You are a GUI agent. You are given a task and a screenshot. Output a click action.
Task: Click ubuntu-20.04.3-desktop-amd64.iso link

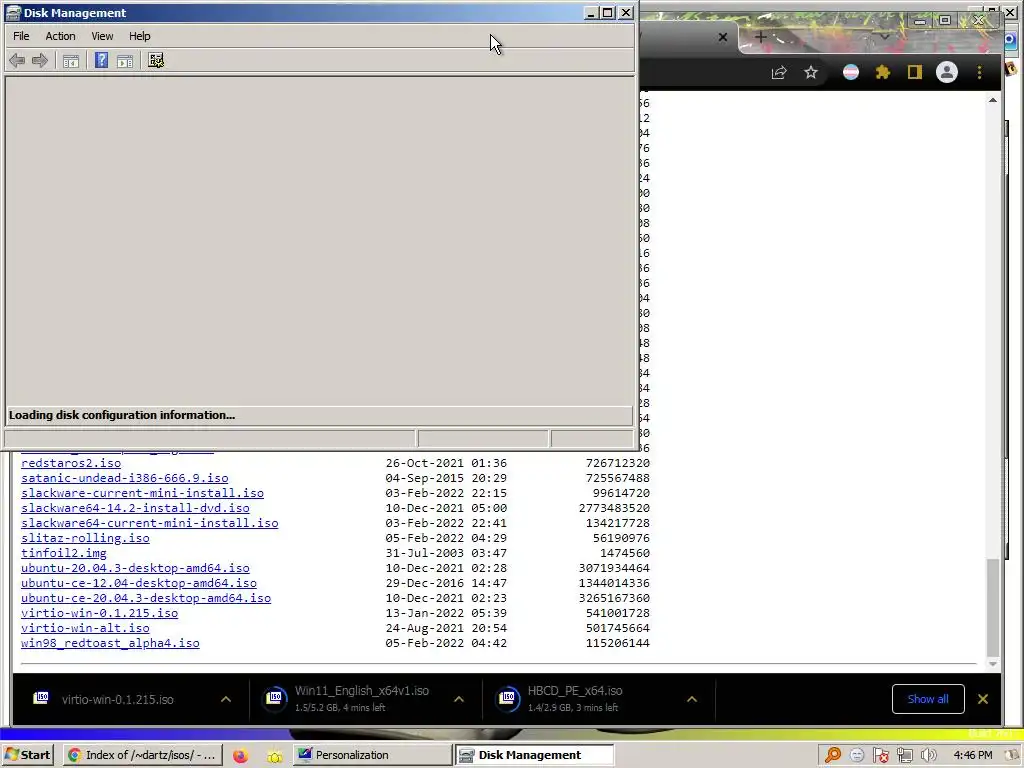(135, 568)
